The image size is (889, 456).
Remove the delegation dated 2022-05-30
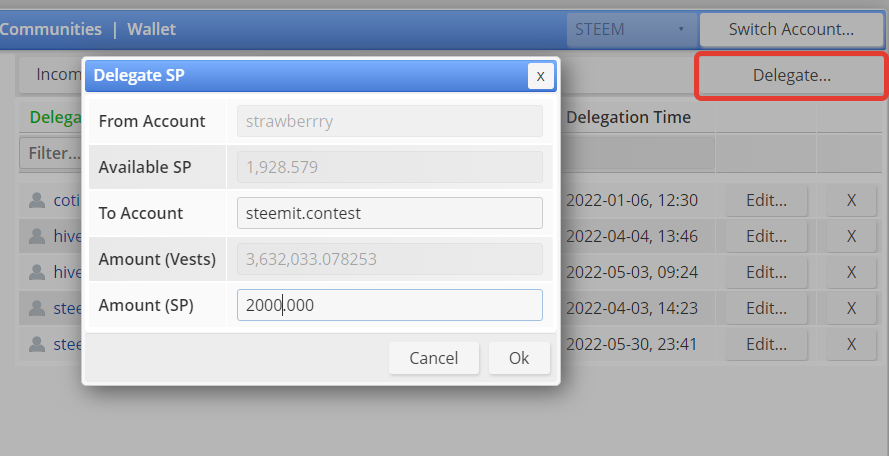[x=851, y=344]
